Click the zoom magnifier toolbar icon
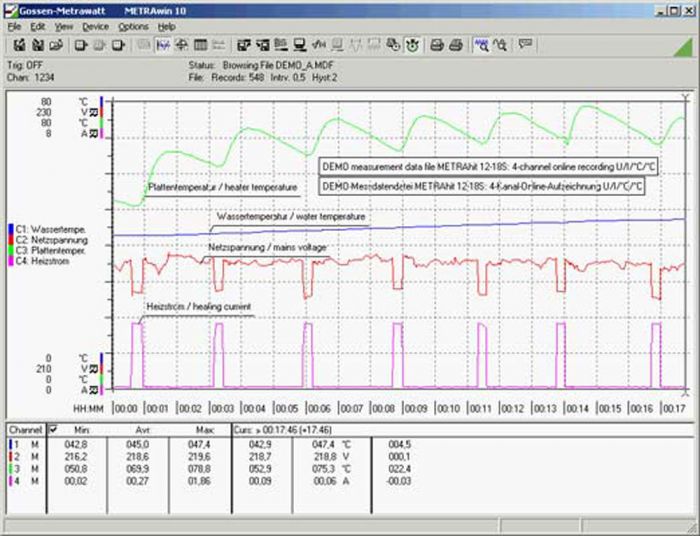The image size is (700, 536). pyautogui.click(x=481, y=44)
